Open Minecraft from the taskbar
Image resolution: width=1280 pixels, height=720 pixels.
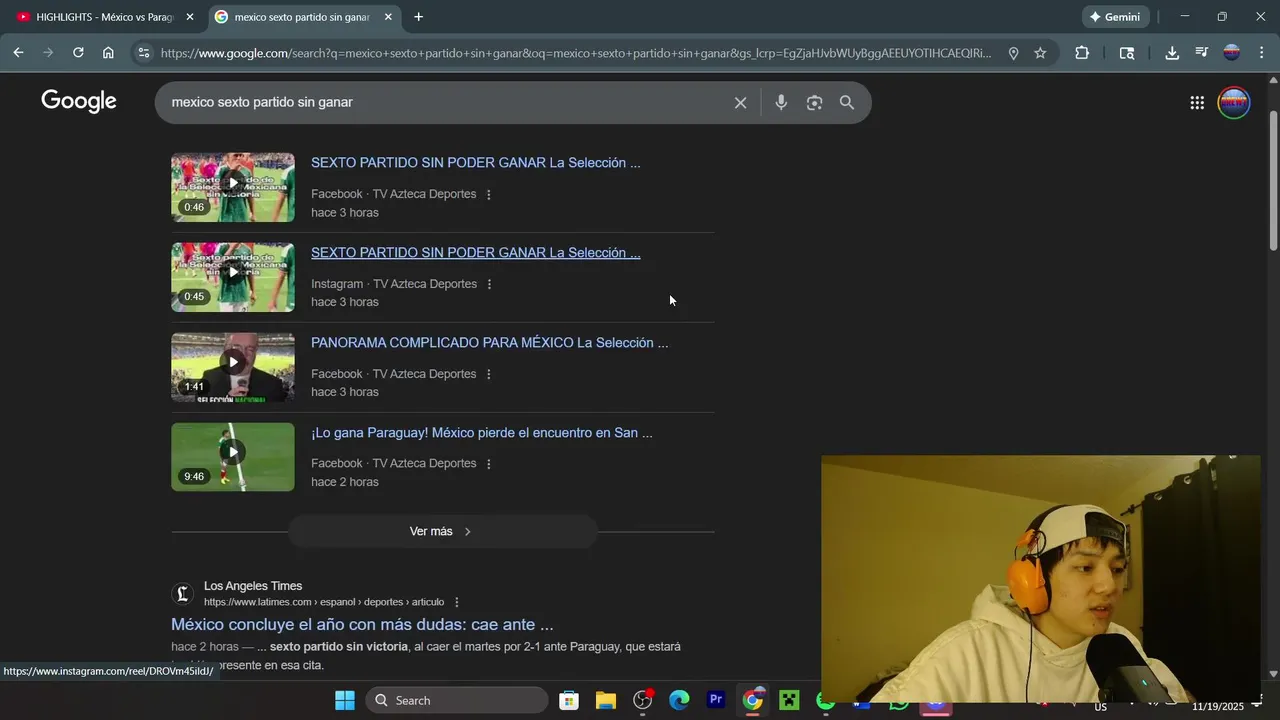[x=790, y=700]
